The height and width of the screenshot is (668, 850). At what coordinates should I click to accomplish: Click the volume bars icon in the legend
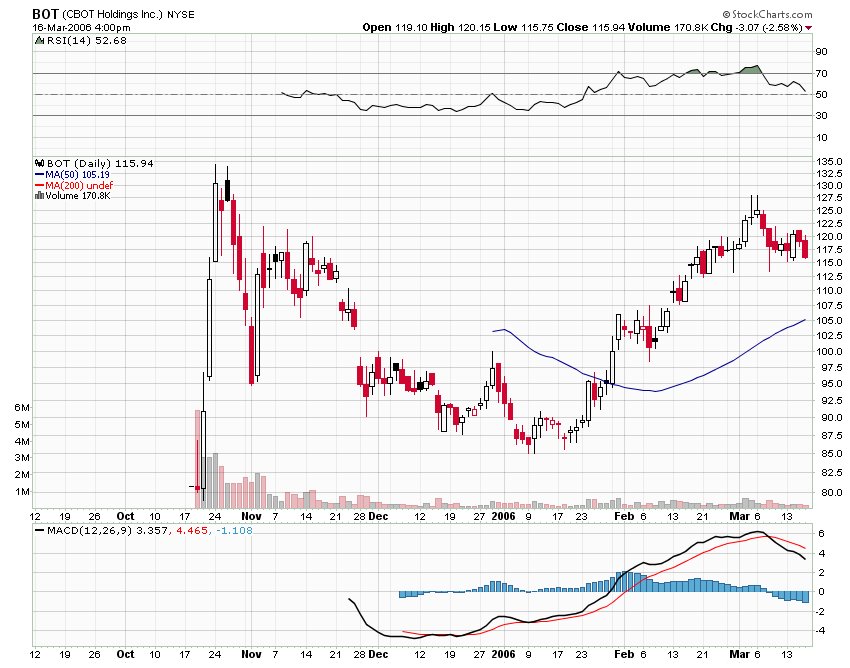pos(39,195)
